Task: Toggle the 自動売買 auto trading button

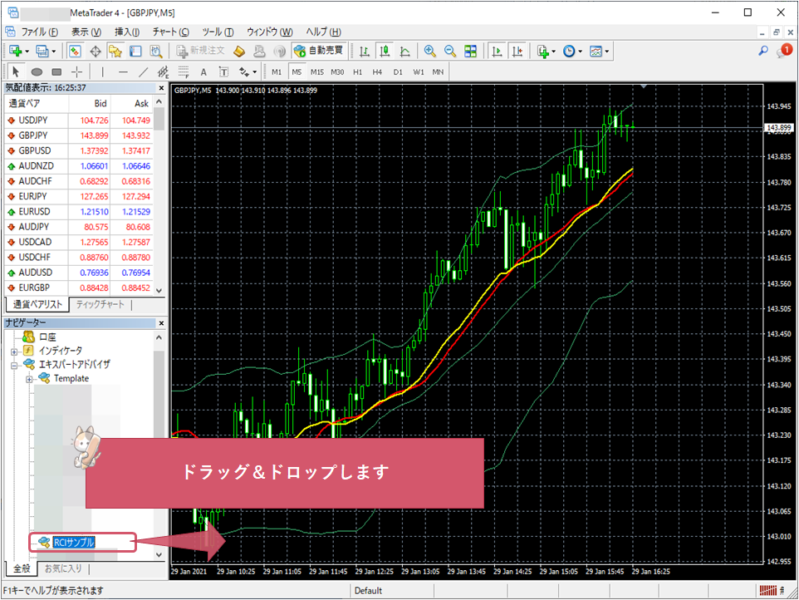Action: point(319,50)
